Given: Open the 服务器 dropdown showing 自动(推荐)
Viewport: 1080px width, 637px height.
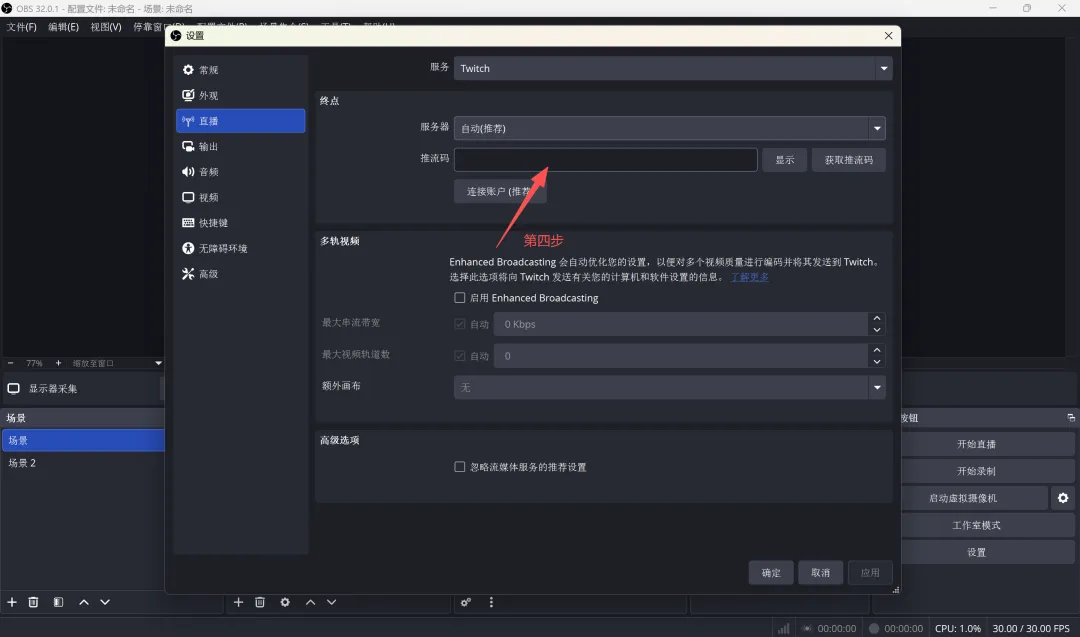Looking at the screenshot, I should tap(669, 128).
